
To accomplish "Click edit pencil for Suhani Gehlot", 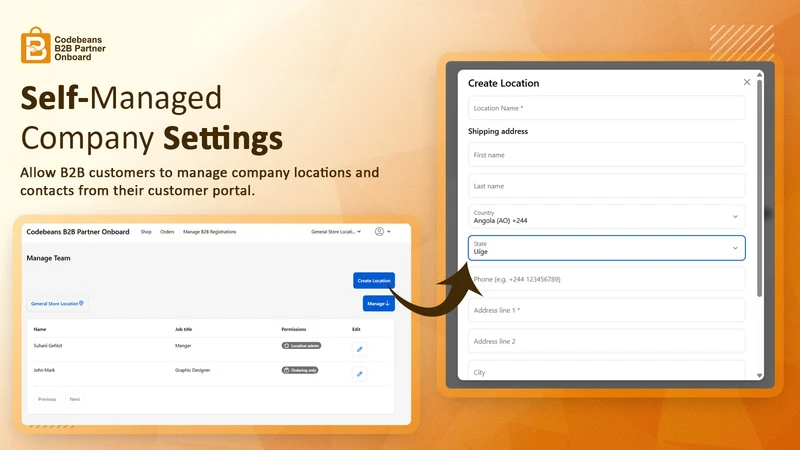I will pos(360,349).
